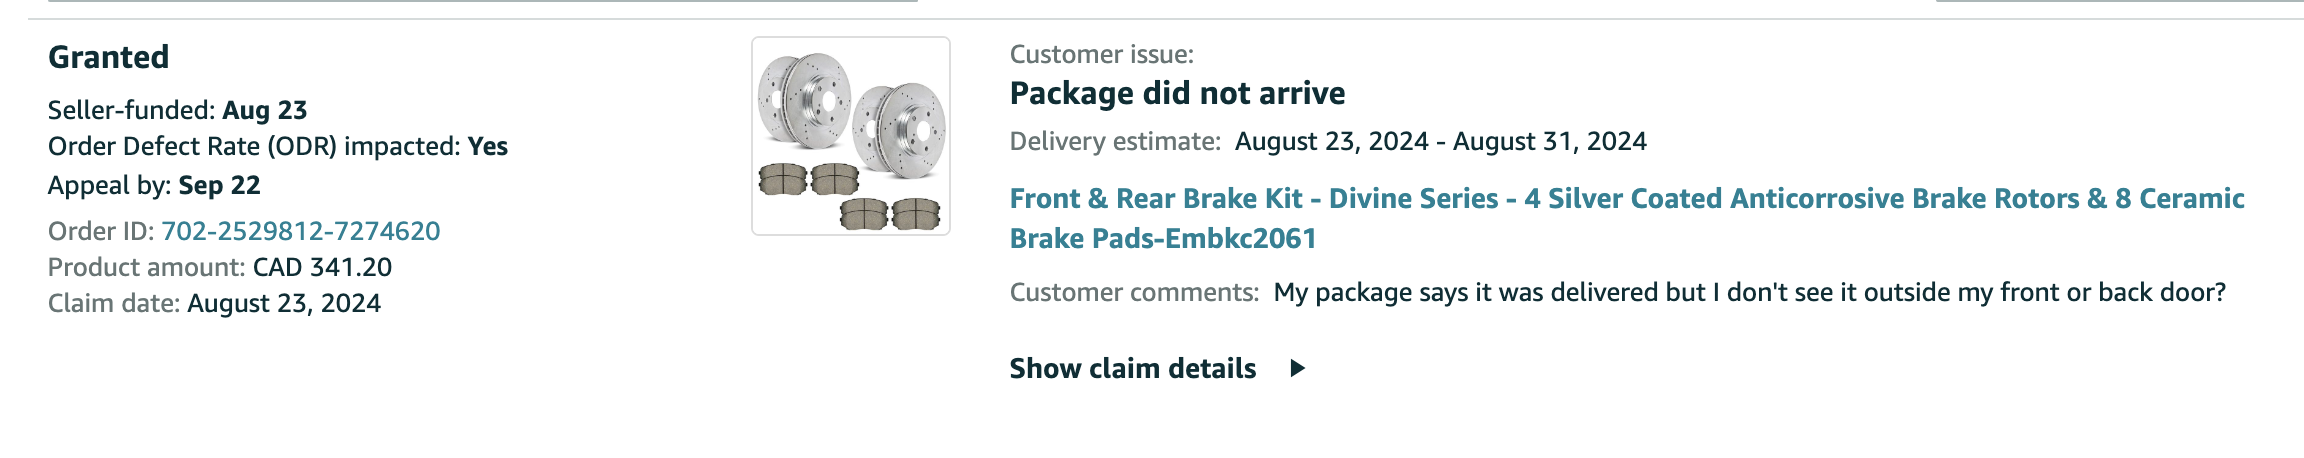Click the Show claim details text
Viewport: 2304px width, 458px height.
tap(1133, 368)
